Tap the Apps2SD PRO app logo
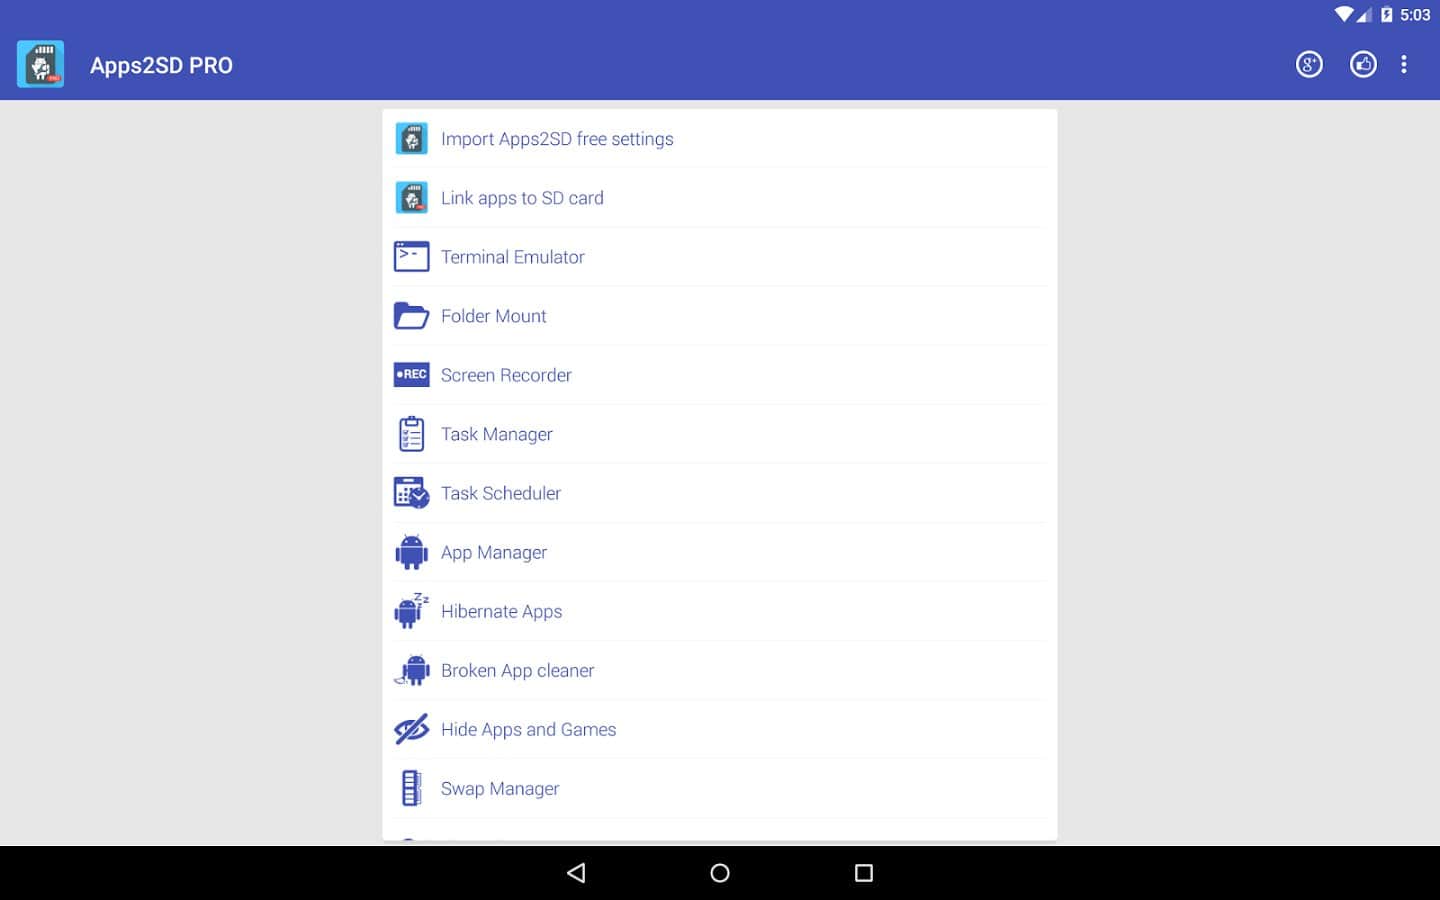The width and height of the screenshot is (1440, 900). coord(41,65)
